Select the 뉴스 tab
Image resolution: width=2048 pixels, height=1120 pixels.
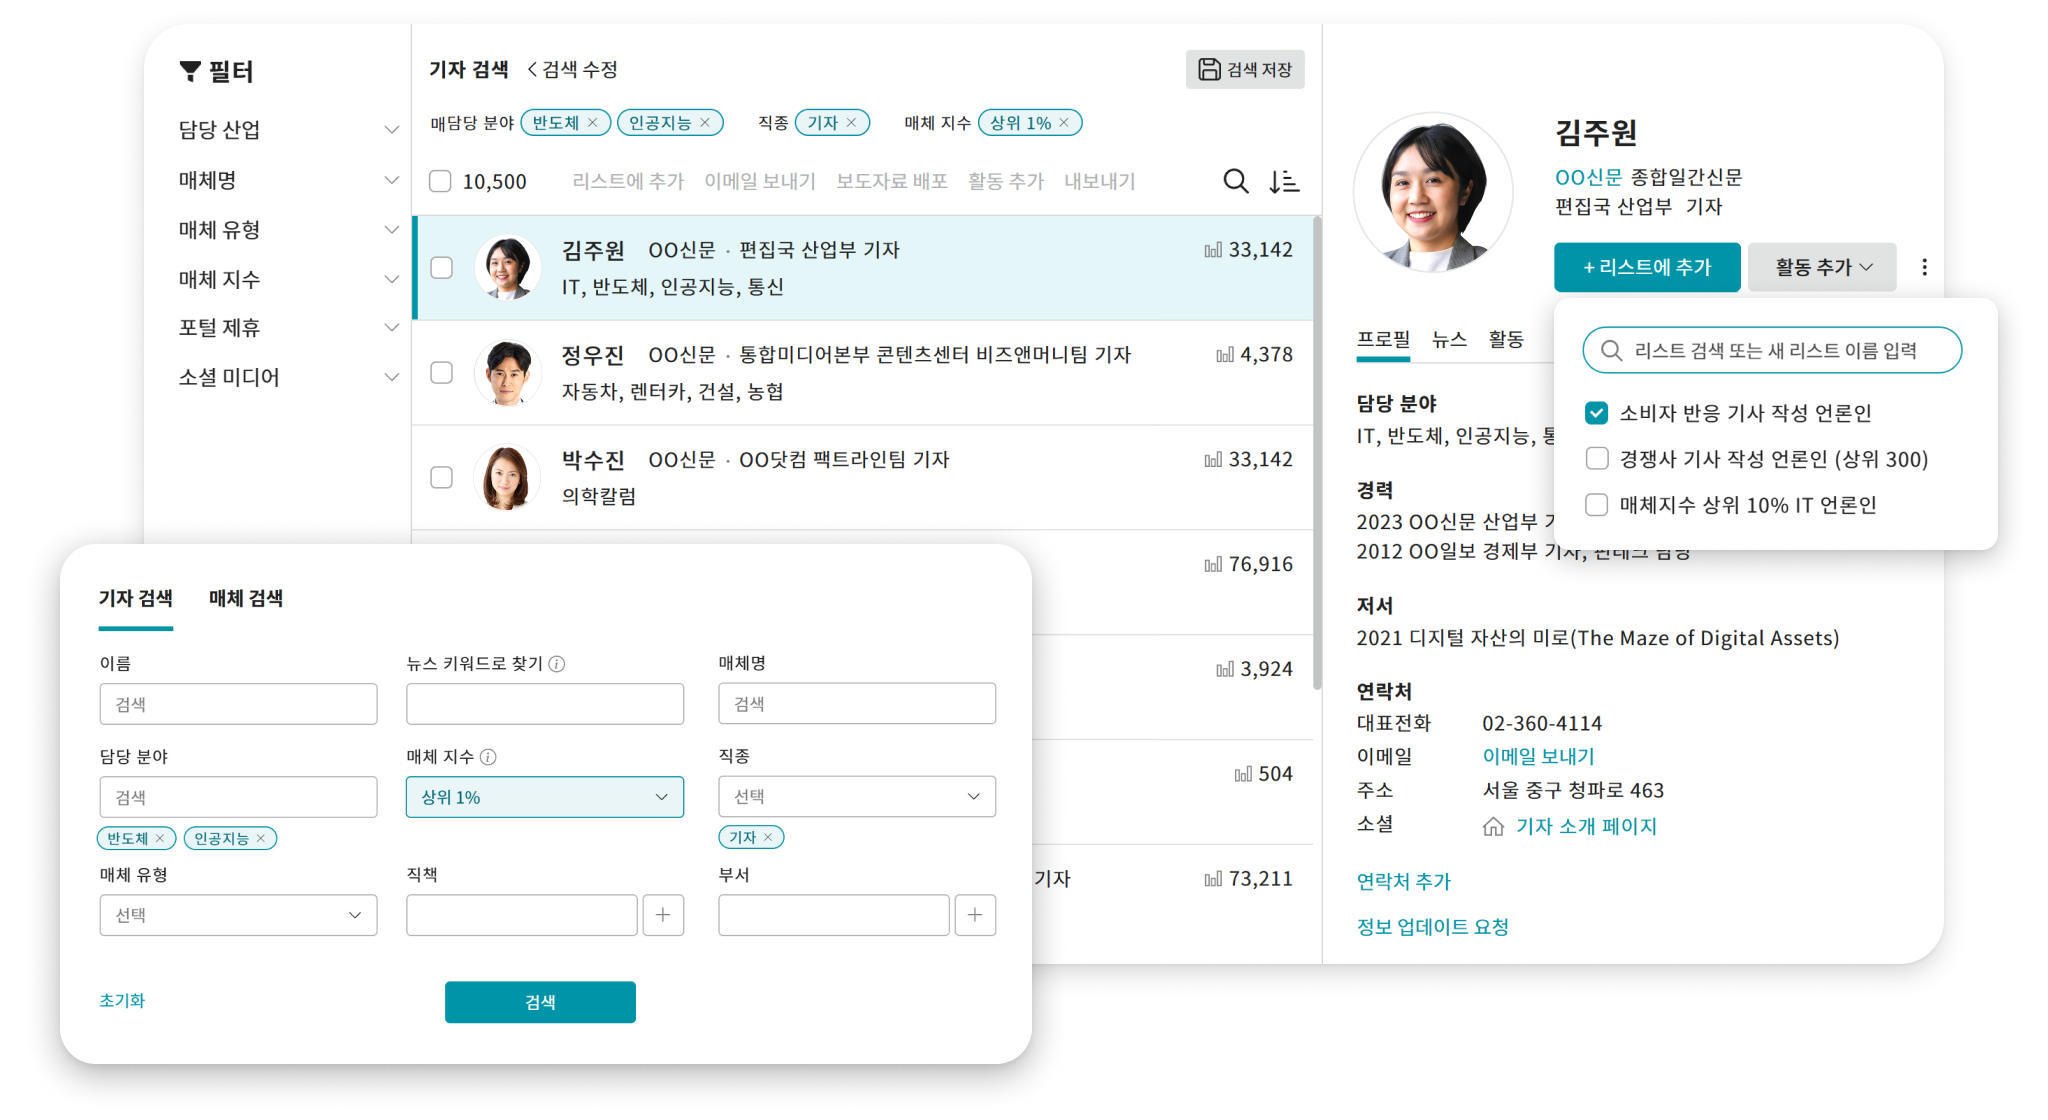point(1449,339)
